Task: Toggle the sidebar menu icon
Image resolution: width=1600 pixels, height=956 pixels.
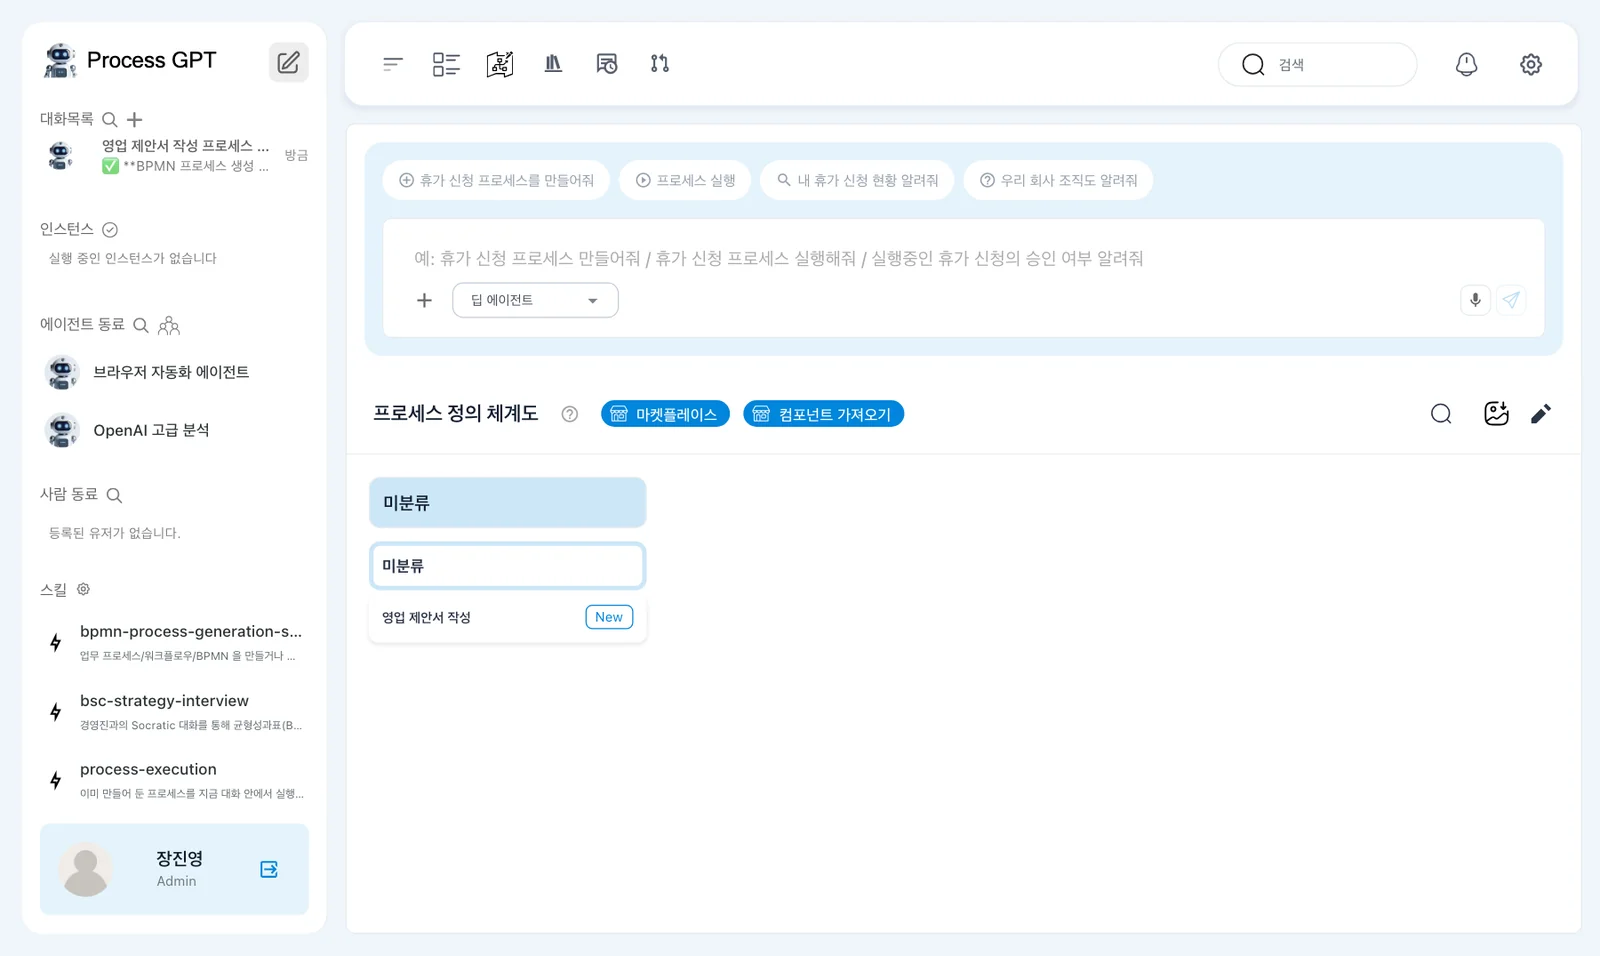Action: (393, 64)
